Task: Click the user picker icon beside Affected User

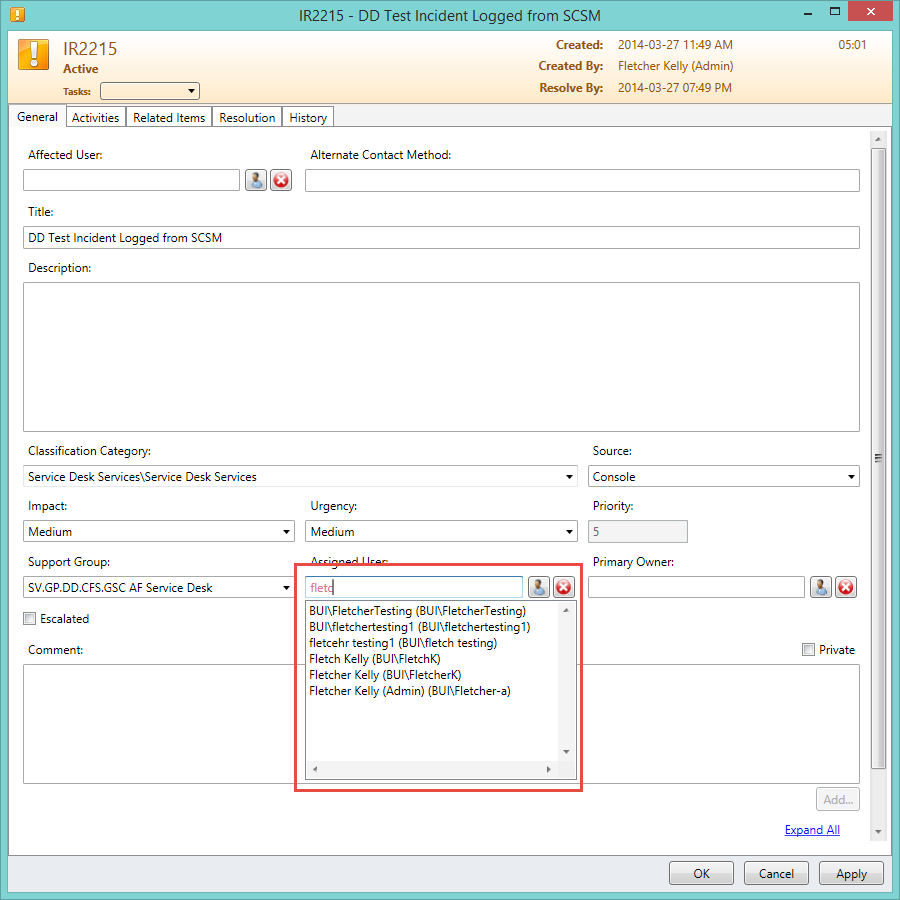Action: pos(256,180)
